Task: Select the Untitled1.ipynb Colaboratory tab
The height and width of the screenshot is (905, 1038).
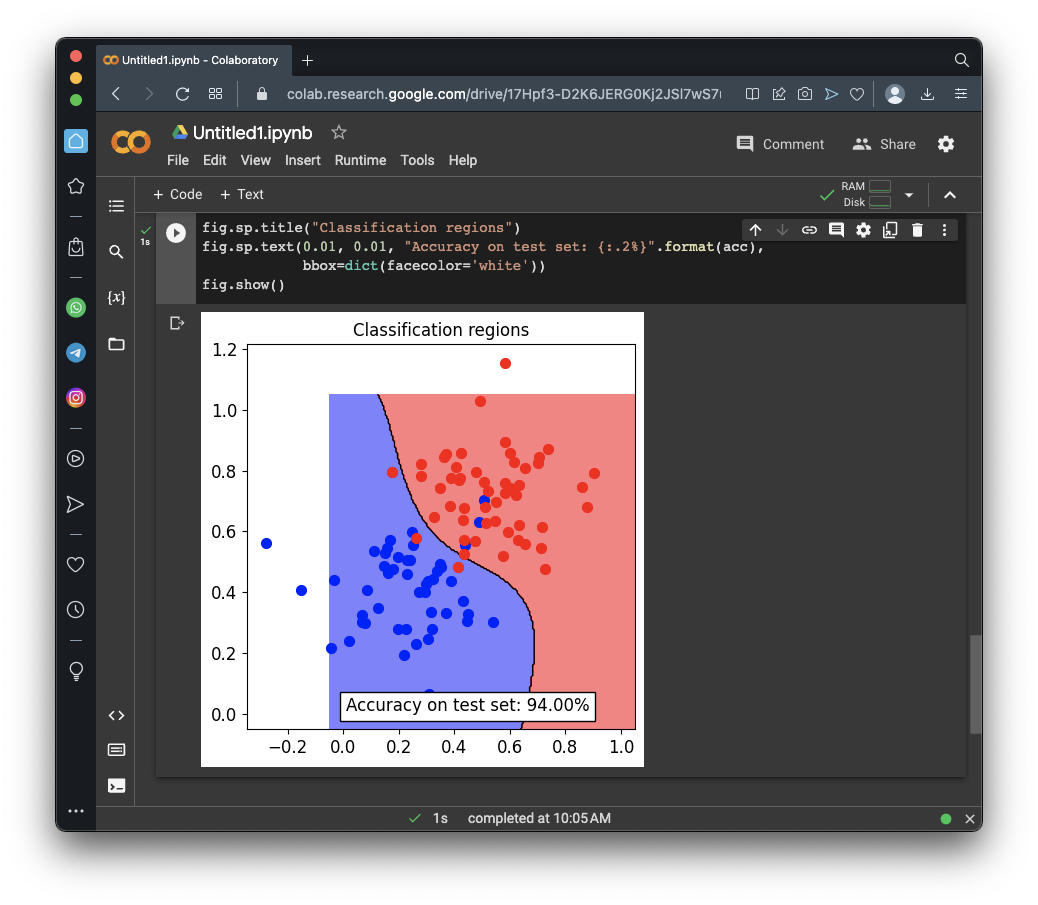Action: tap(194, 60)
